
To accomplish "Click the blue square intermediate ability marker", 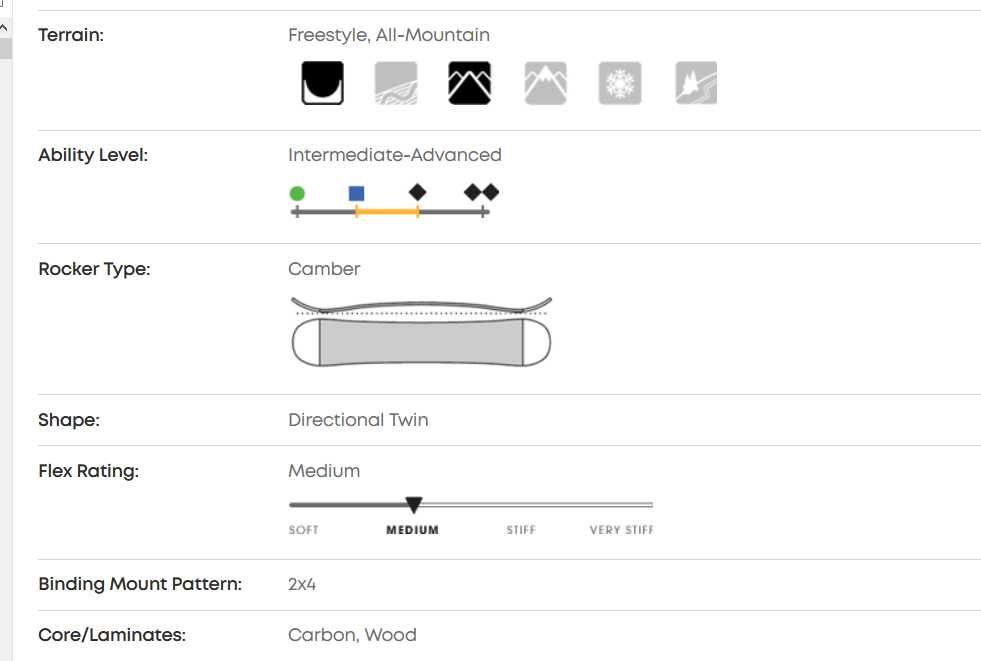I will tap(357, 193).
